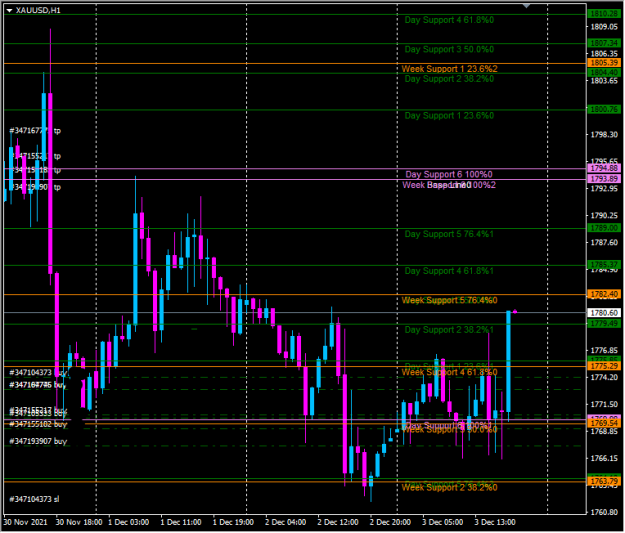The image size is (625, 533).
Task: Click the 30 Nov 18:00 time label
Action: 79,522
